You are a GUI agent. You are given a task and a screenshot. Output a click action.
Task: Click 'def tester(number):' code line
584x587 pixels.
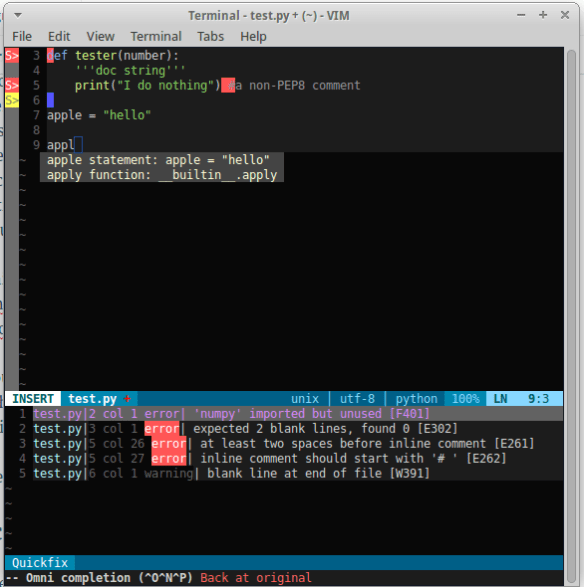point(113,55)
